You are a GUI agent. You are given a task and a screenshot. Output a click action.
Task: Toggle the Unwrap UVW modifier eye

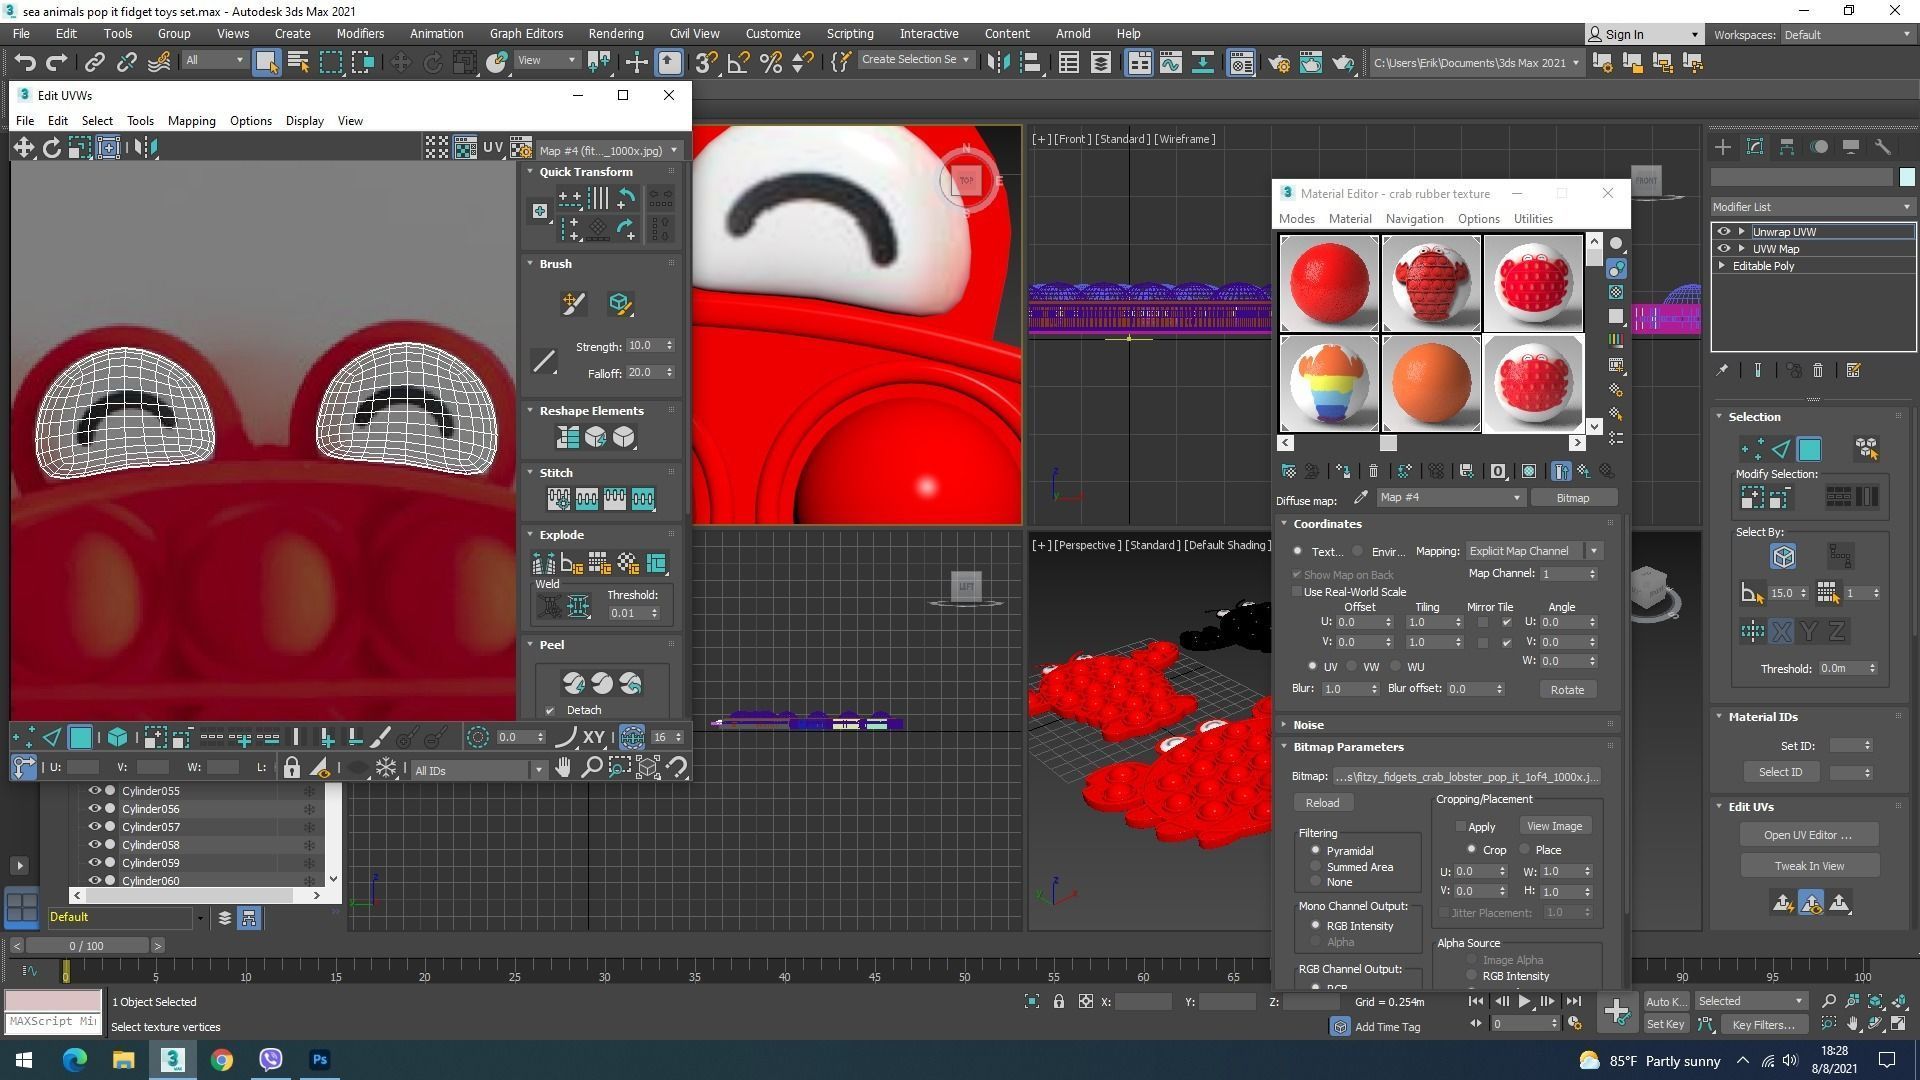point(1723,232)
